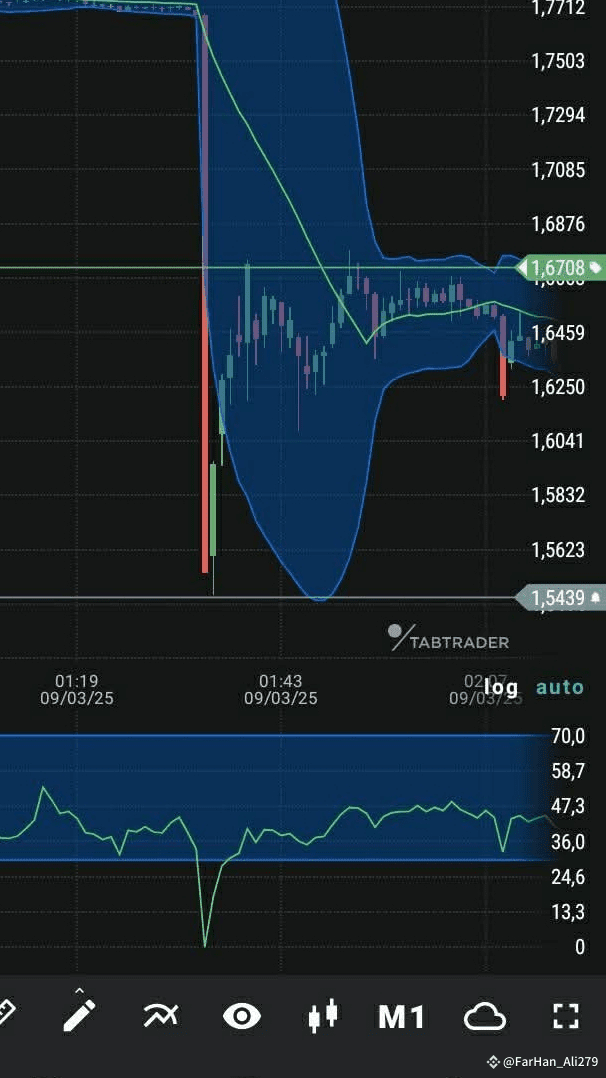This screenshot has height=1078, width=606.
Task: Click the 47,3 RSI scale value
Action: pos(568,806)
